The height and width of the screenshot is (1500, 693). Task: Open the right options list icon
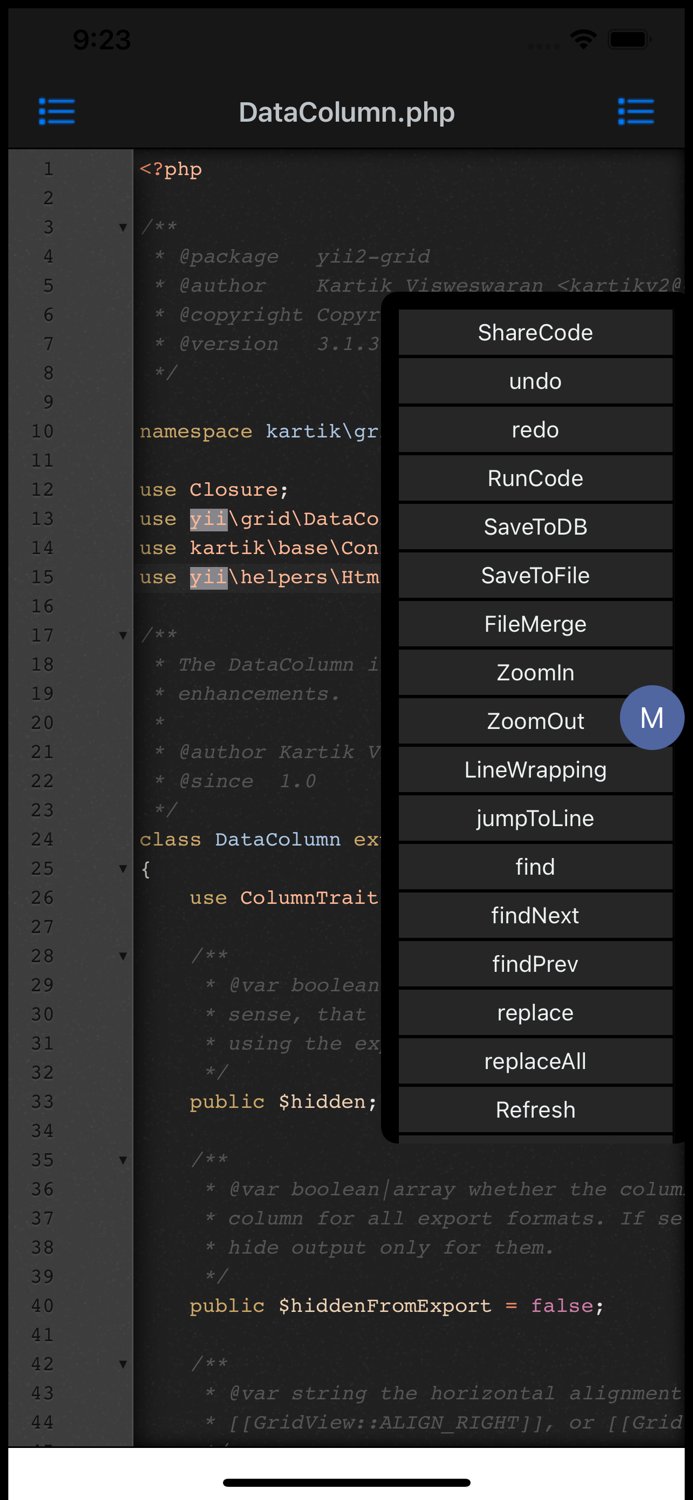coord(636,112)
